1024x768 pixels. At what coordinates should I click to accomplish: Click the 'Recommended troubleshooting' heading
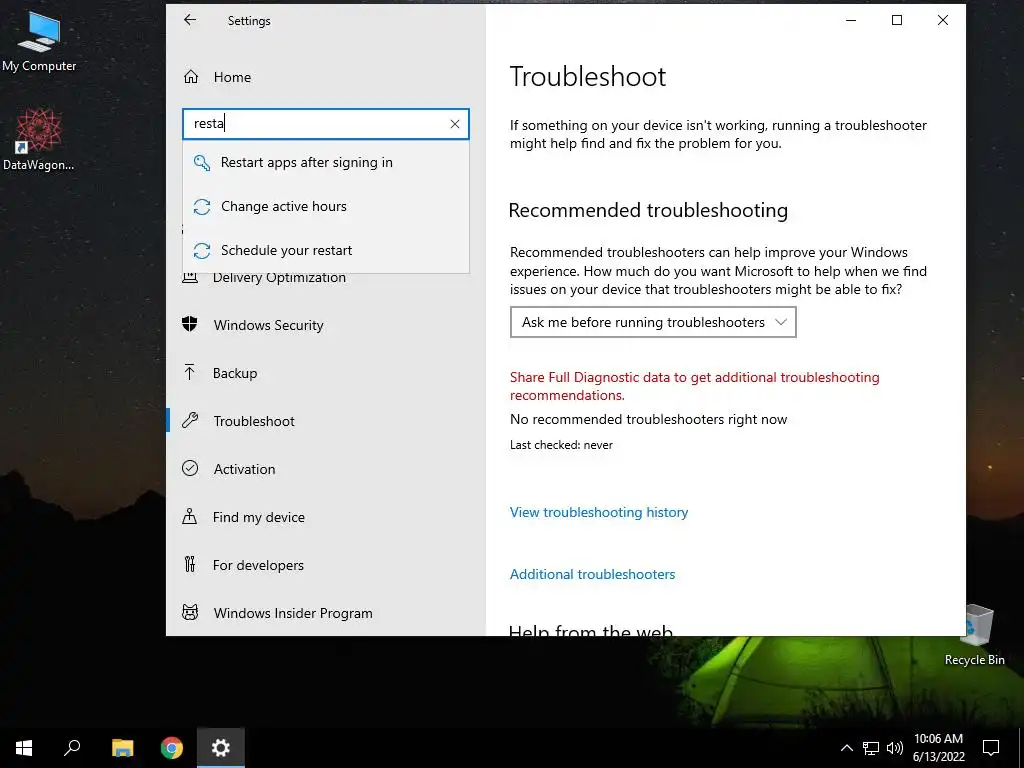(x=648, y=210)
